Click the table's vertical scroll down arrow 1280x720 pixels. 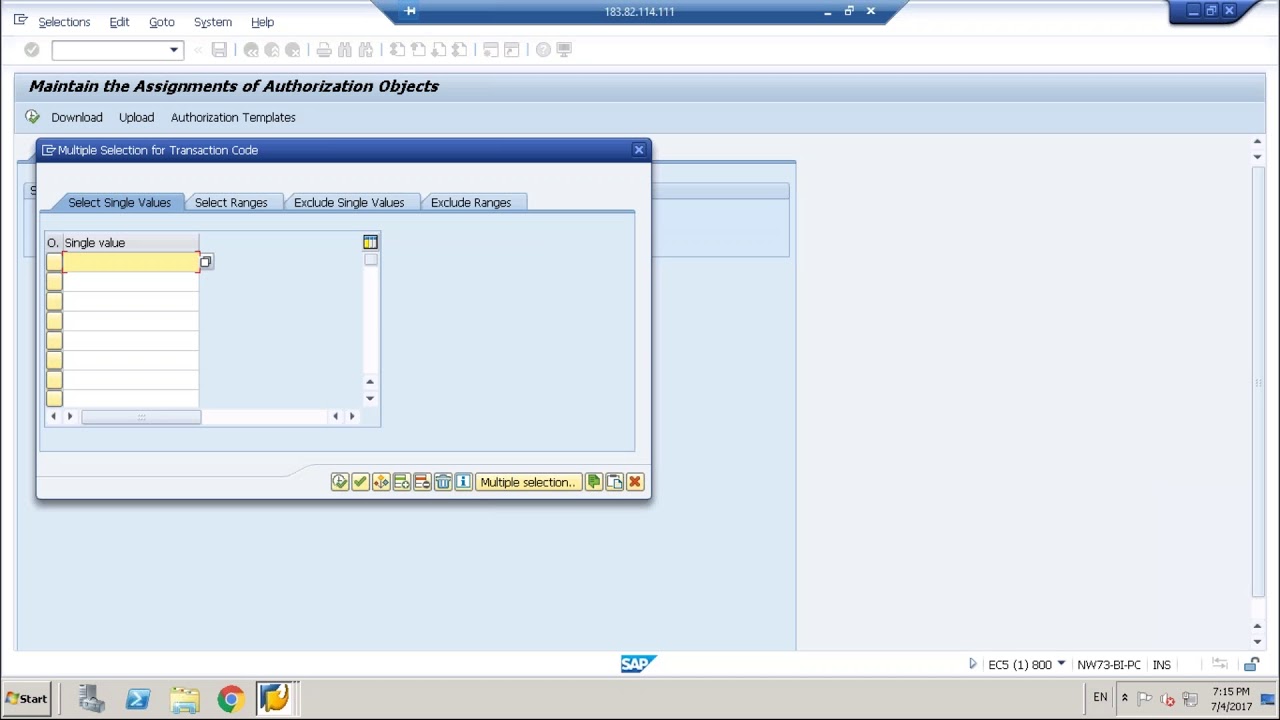(x=370, y=398)
